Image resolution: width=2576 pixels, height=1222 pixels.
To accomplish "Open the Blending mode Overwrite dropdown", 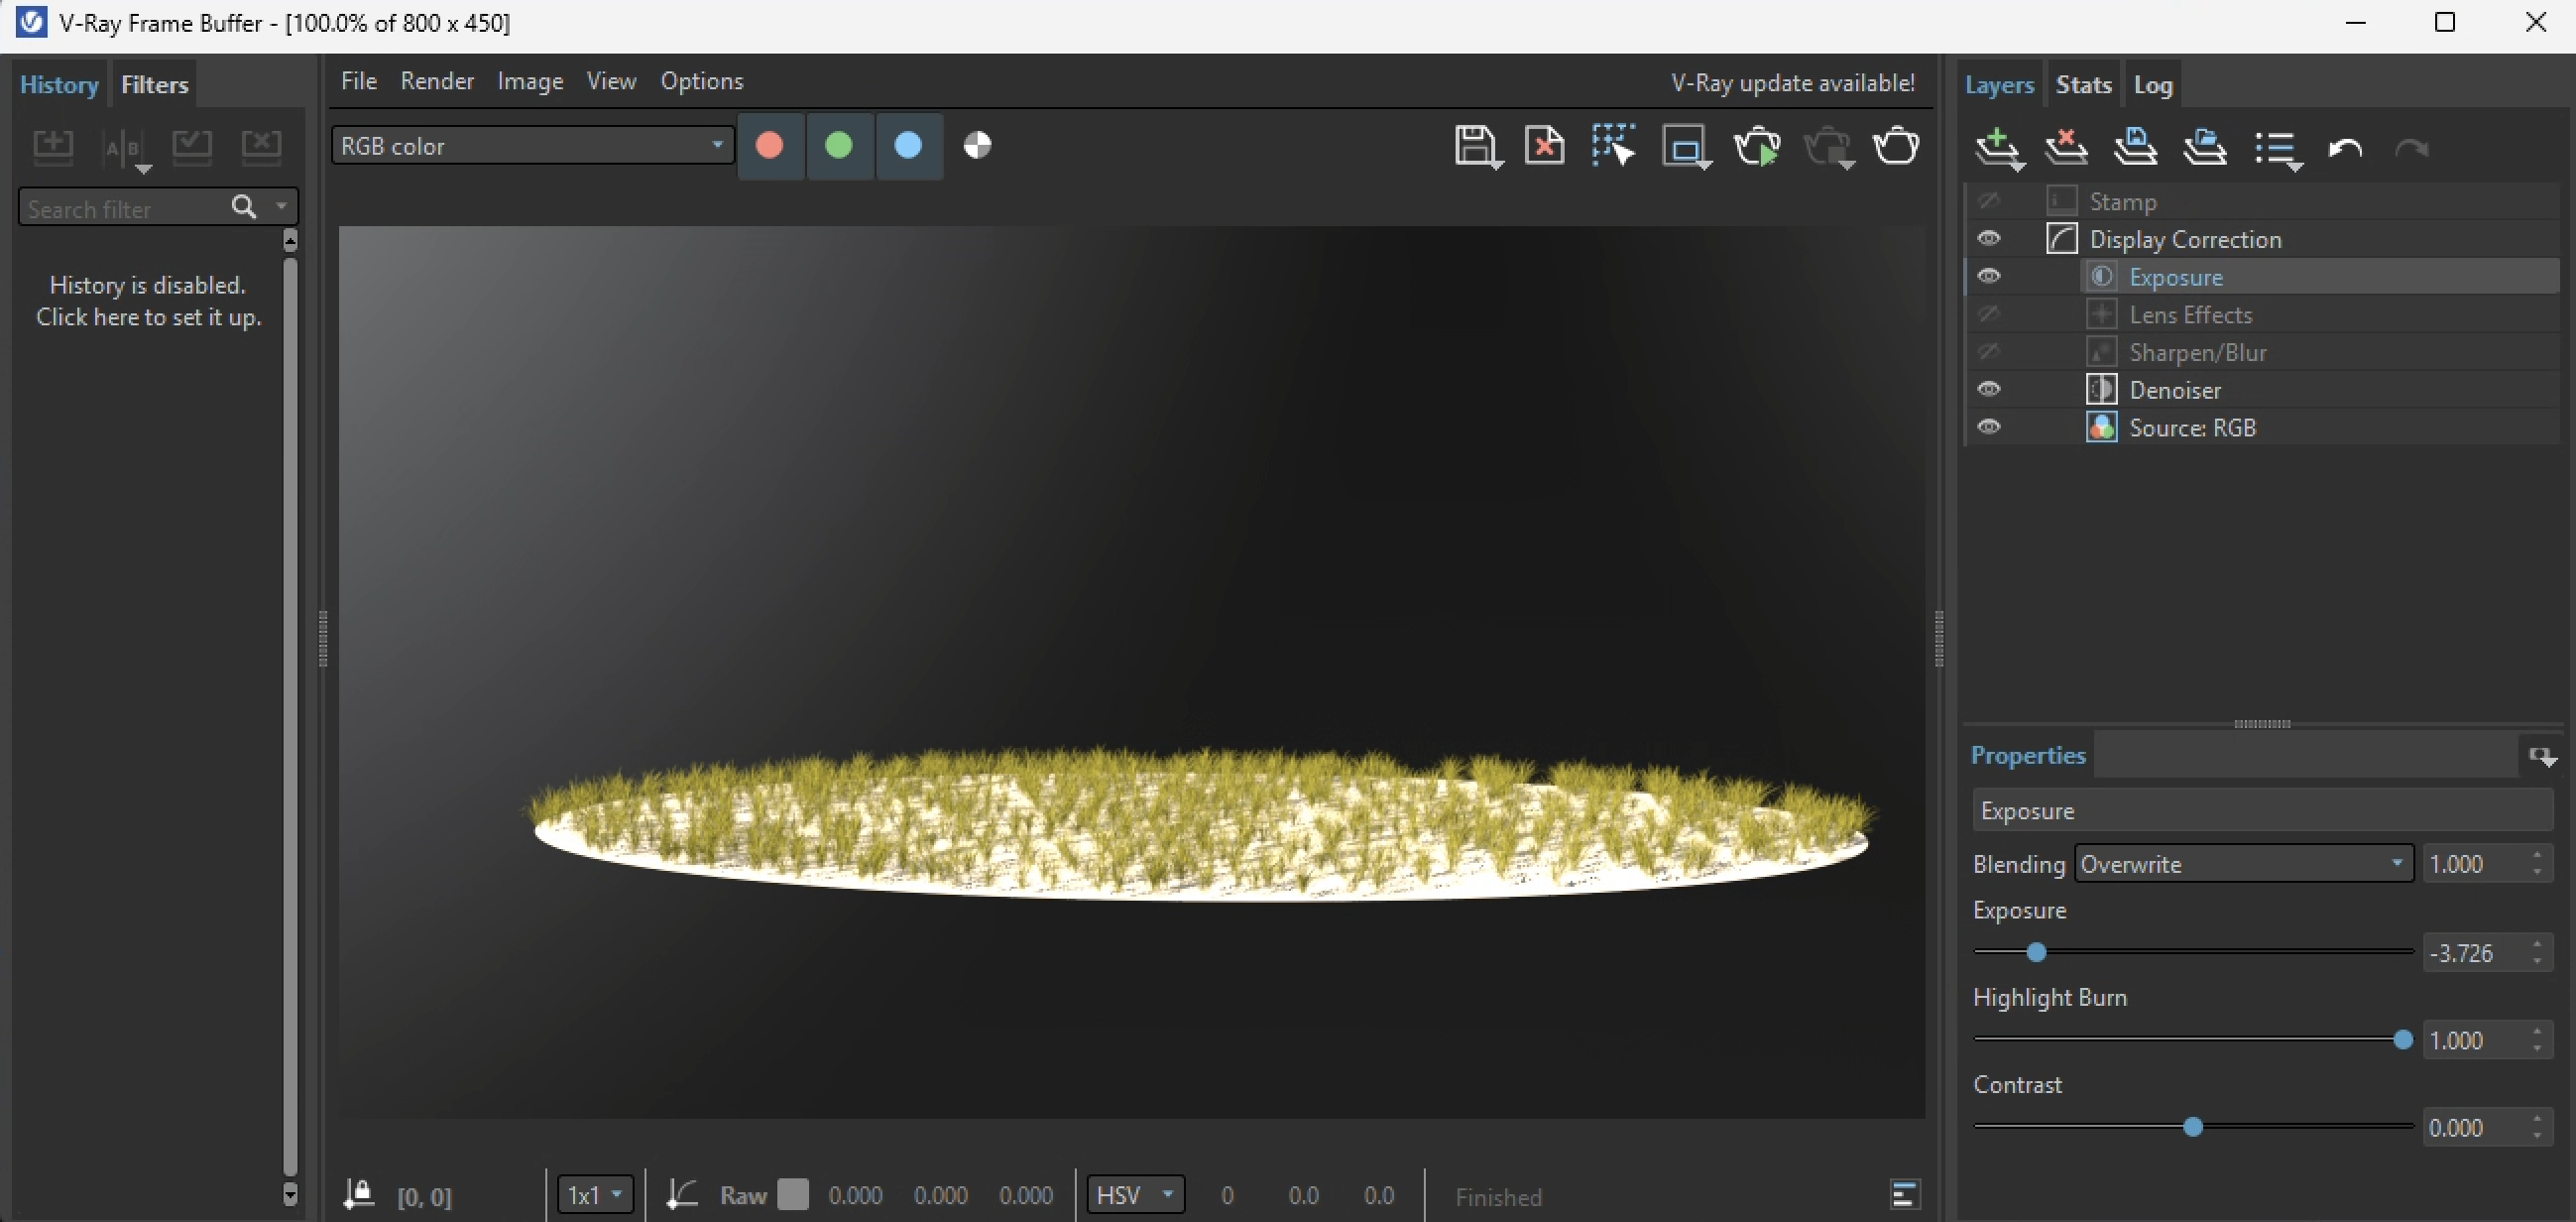I will click(x=2243, y=864).
